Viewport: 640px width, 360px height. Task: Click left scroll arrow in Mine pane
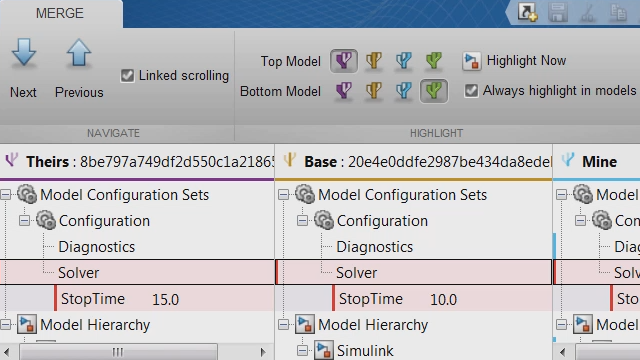562,352
